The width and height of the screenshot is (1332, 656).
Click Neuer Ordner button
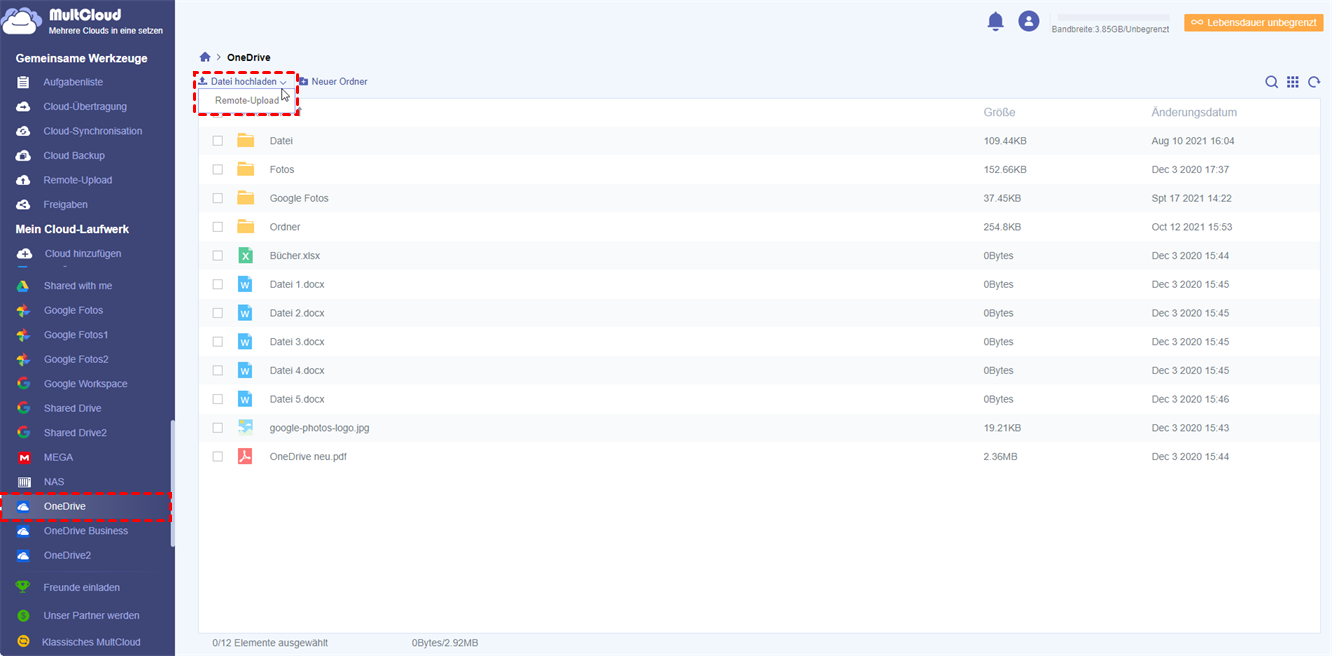pos(333,82)
